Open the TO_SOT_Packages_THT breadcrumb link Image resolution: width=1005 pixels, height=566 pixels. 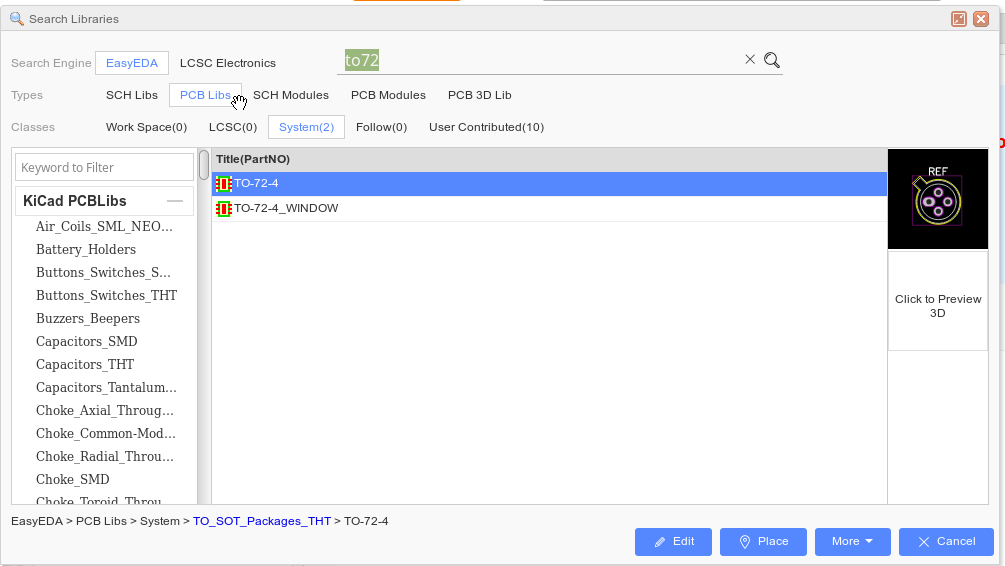point(262,521)
